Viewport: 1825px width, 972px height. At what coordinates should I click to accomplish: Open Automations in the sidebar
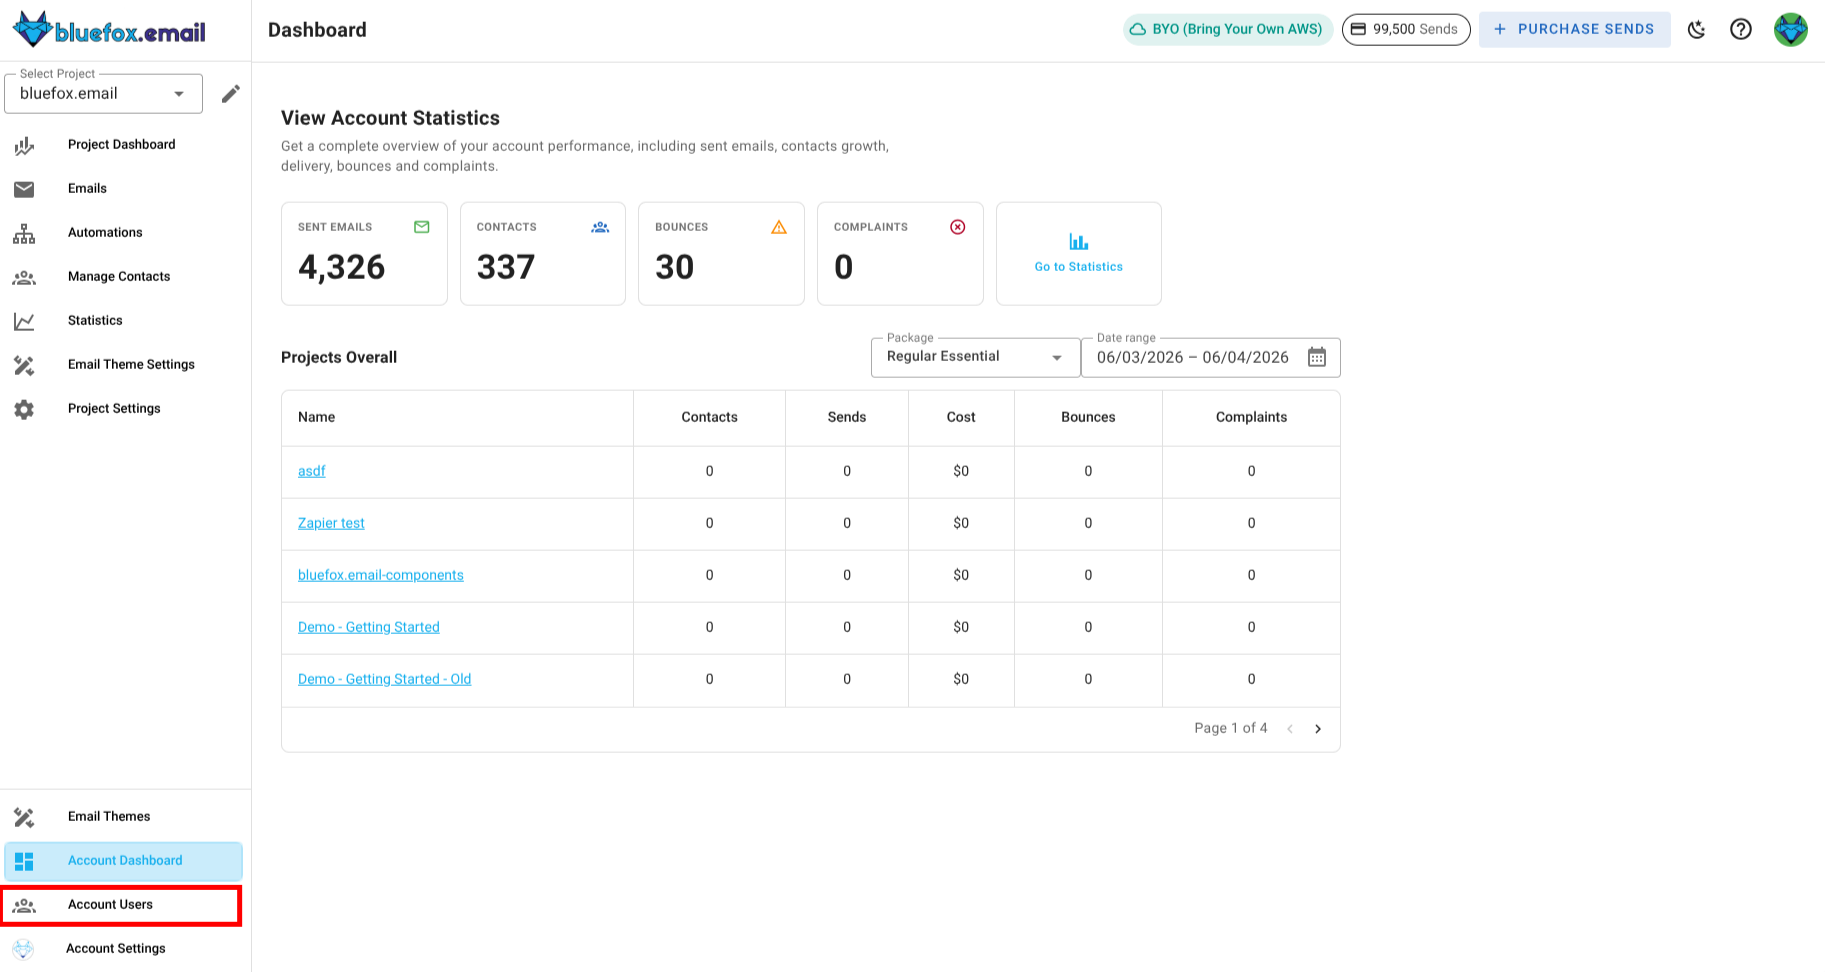(x=105, y=233)
